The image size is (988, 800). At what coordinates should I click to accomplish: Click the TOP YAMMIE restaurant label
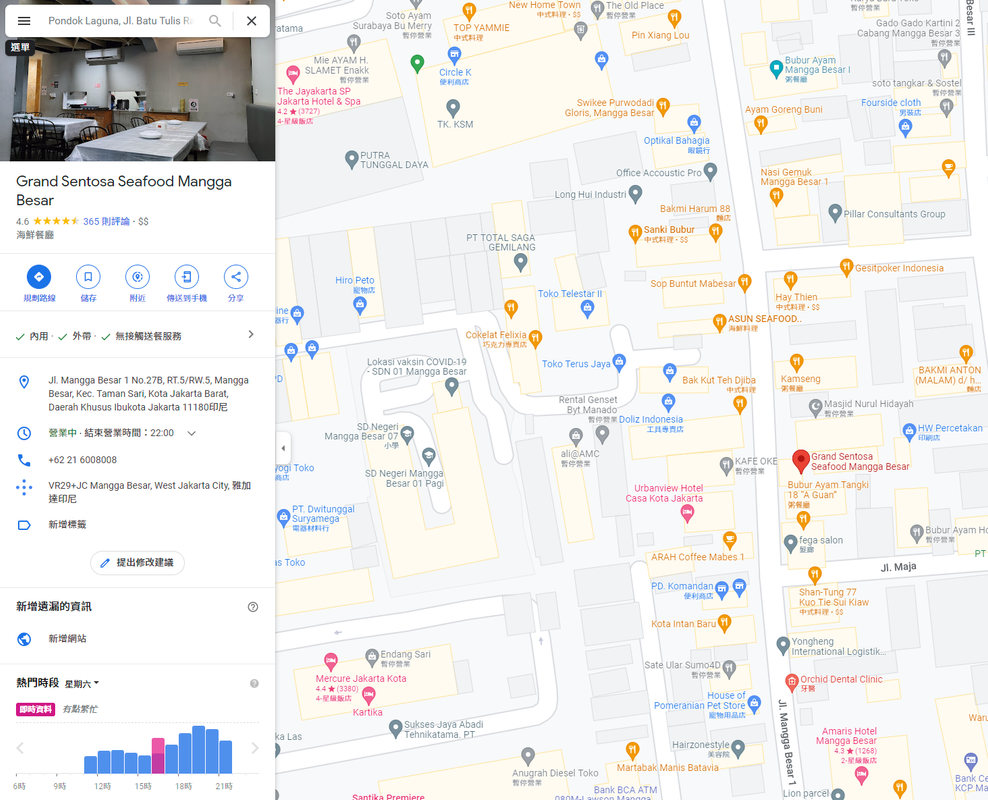[x=481, y=28]
